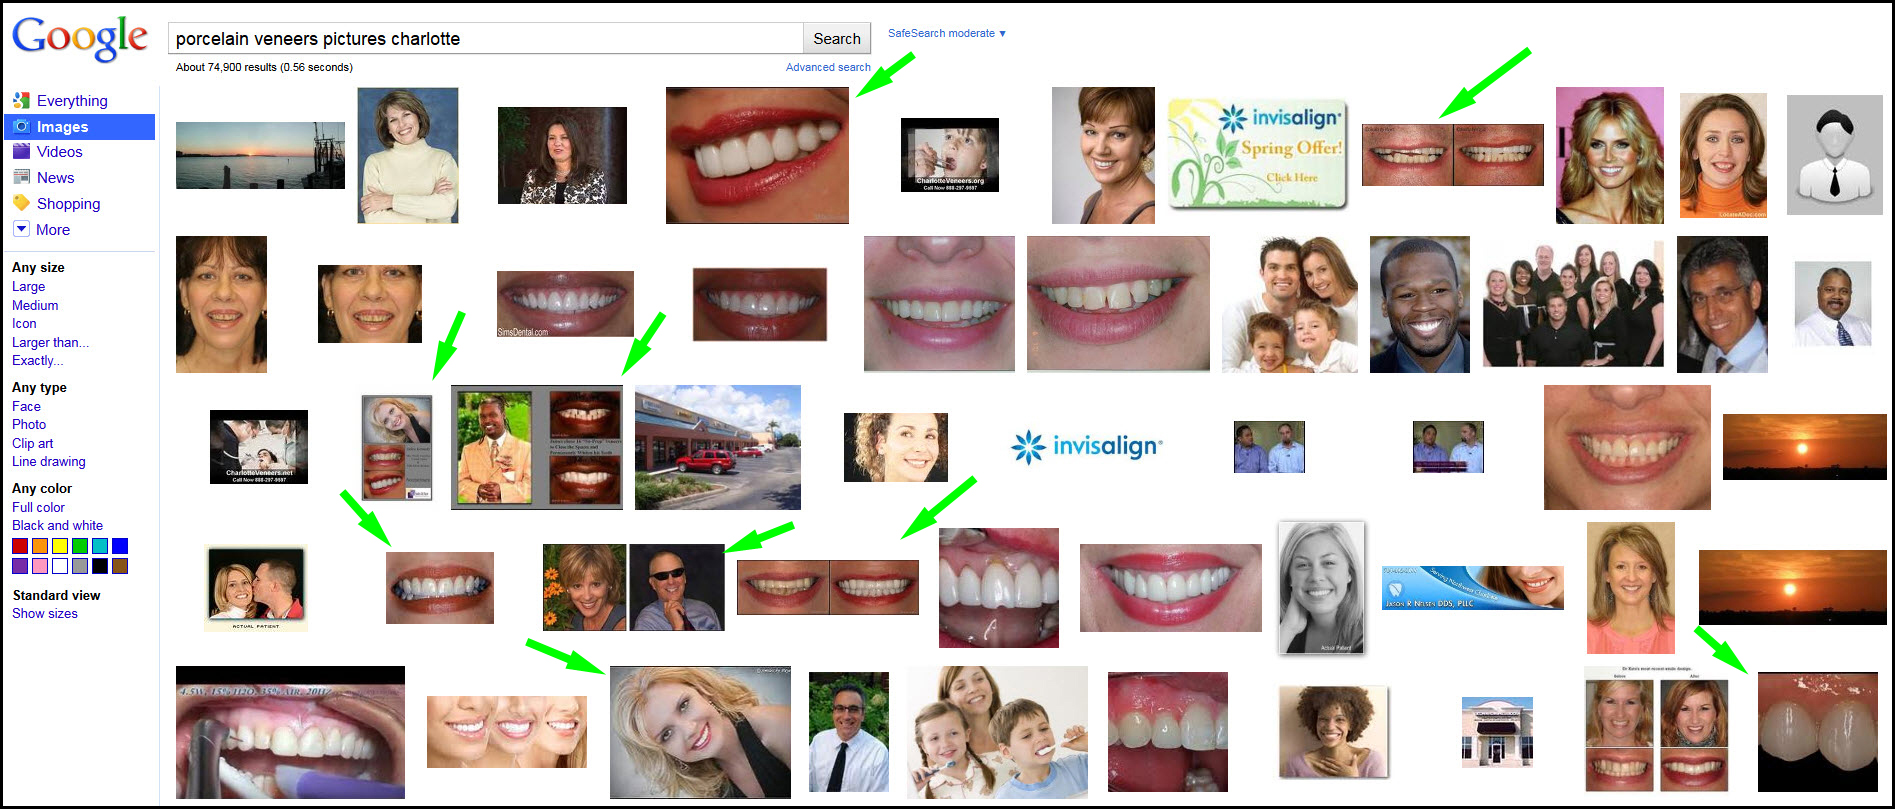1895x809 pixels.
Task: Pick the blue color swatch
Action: (120, 546)
